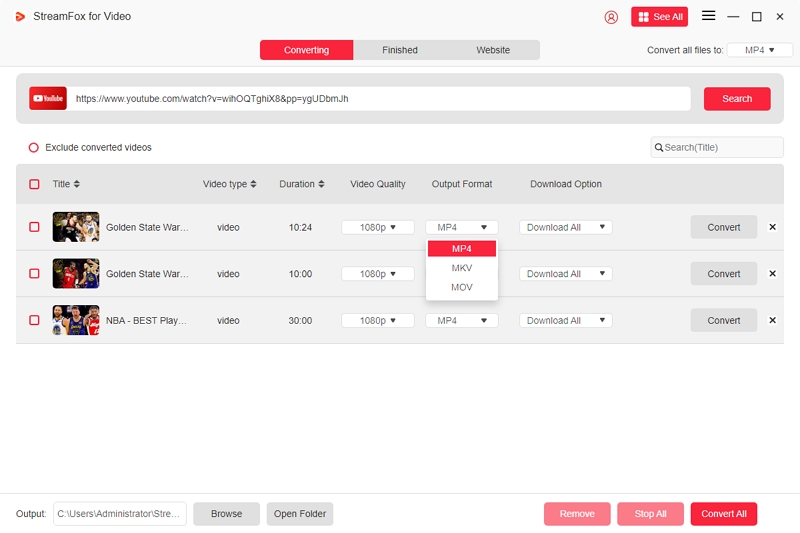Open thumbnail of 10:24 video
Screen dimensions: 800x533
point(76,227)
